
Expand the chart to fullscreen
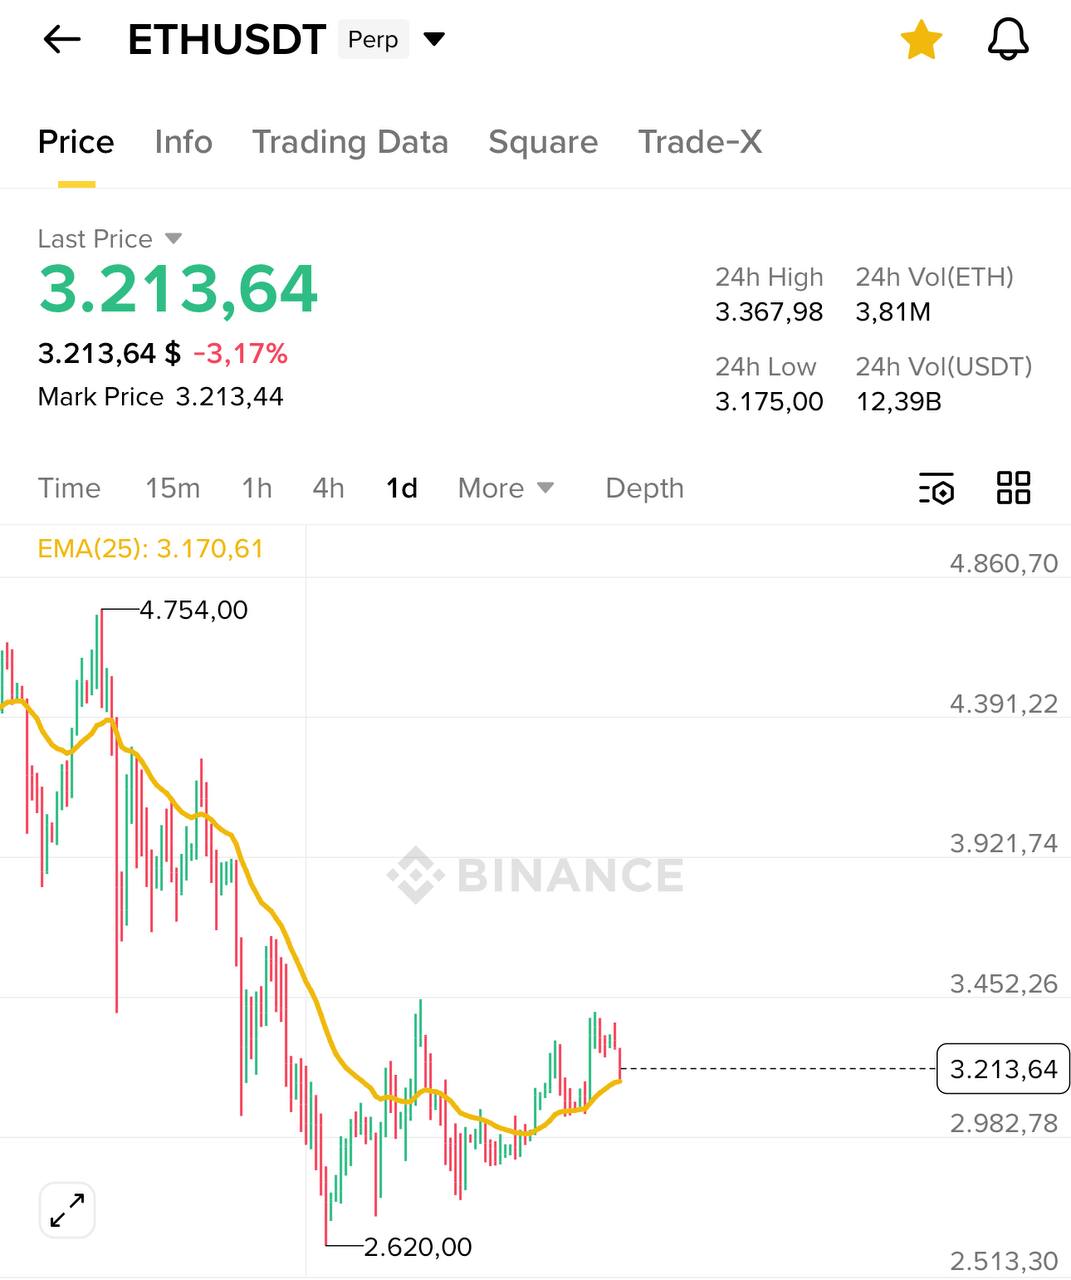66,1210
